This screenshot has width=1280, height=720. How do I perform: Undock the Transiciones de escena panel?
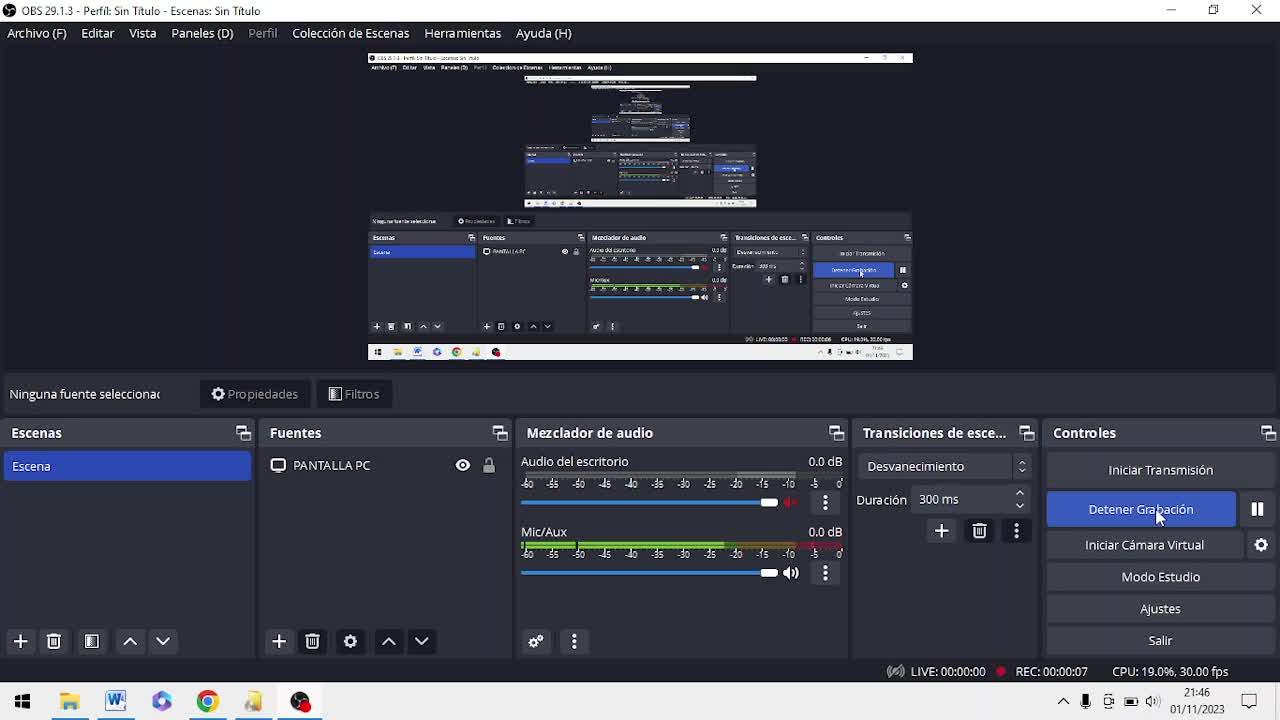coord(1026,433)
